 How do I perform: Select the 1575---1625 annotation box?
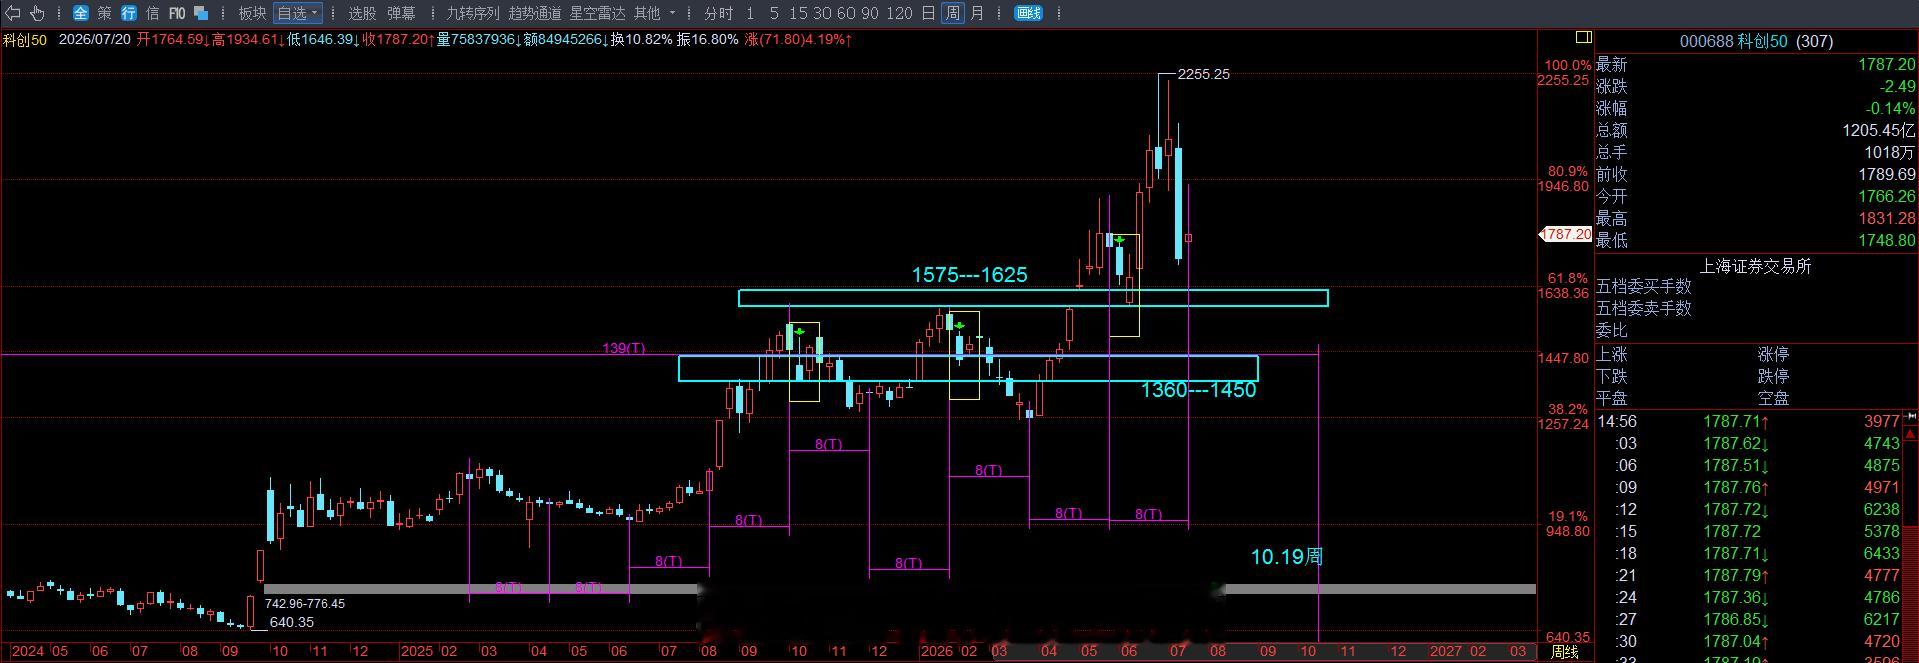coord(1033,298)
